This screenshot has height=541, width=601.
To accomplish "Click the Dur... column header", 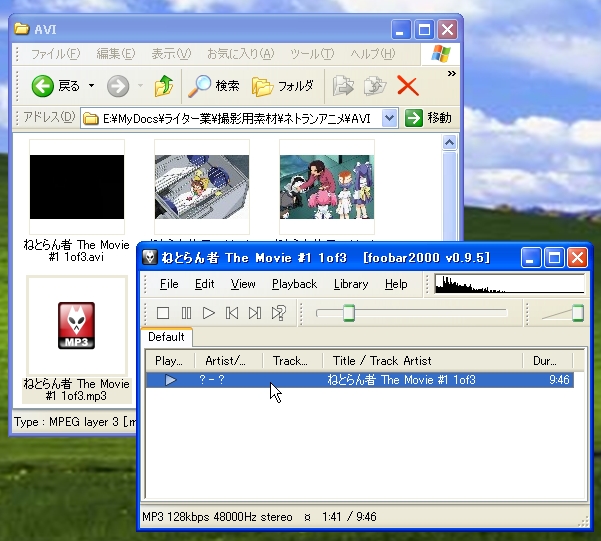I will pos(547,361).
